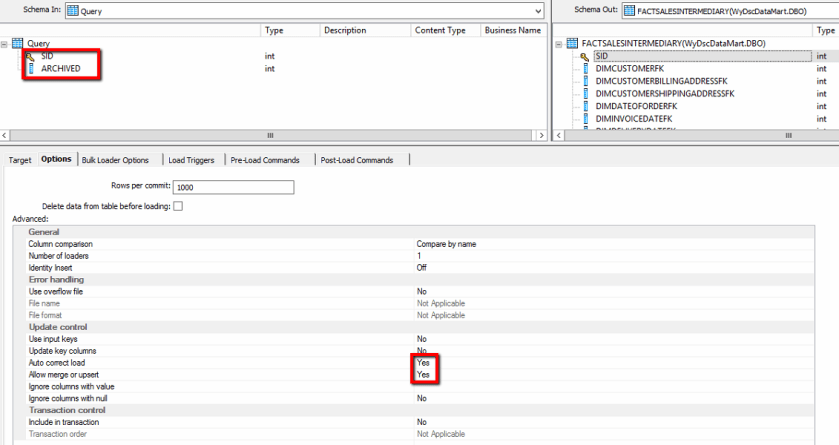The width and height of the screenshot is (839, 445).
Task: Click the Rows per commit input field
Action: point(233,187)
